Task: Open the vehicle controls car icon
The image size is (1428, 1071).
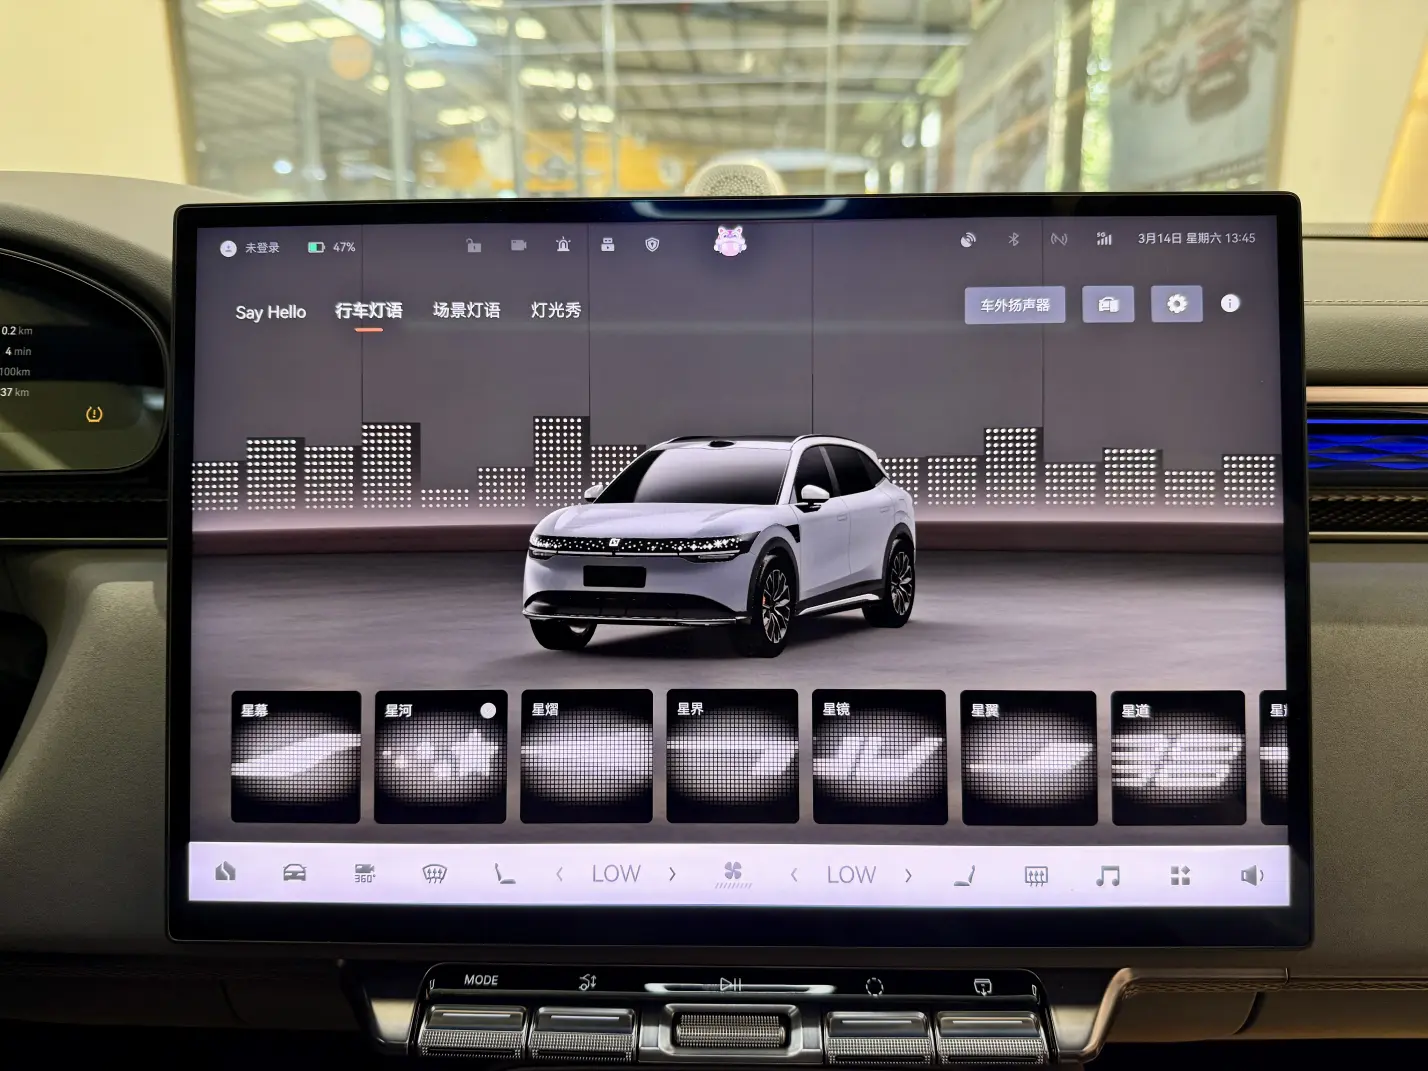Action: click(294, 873)
